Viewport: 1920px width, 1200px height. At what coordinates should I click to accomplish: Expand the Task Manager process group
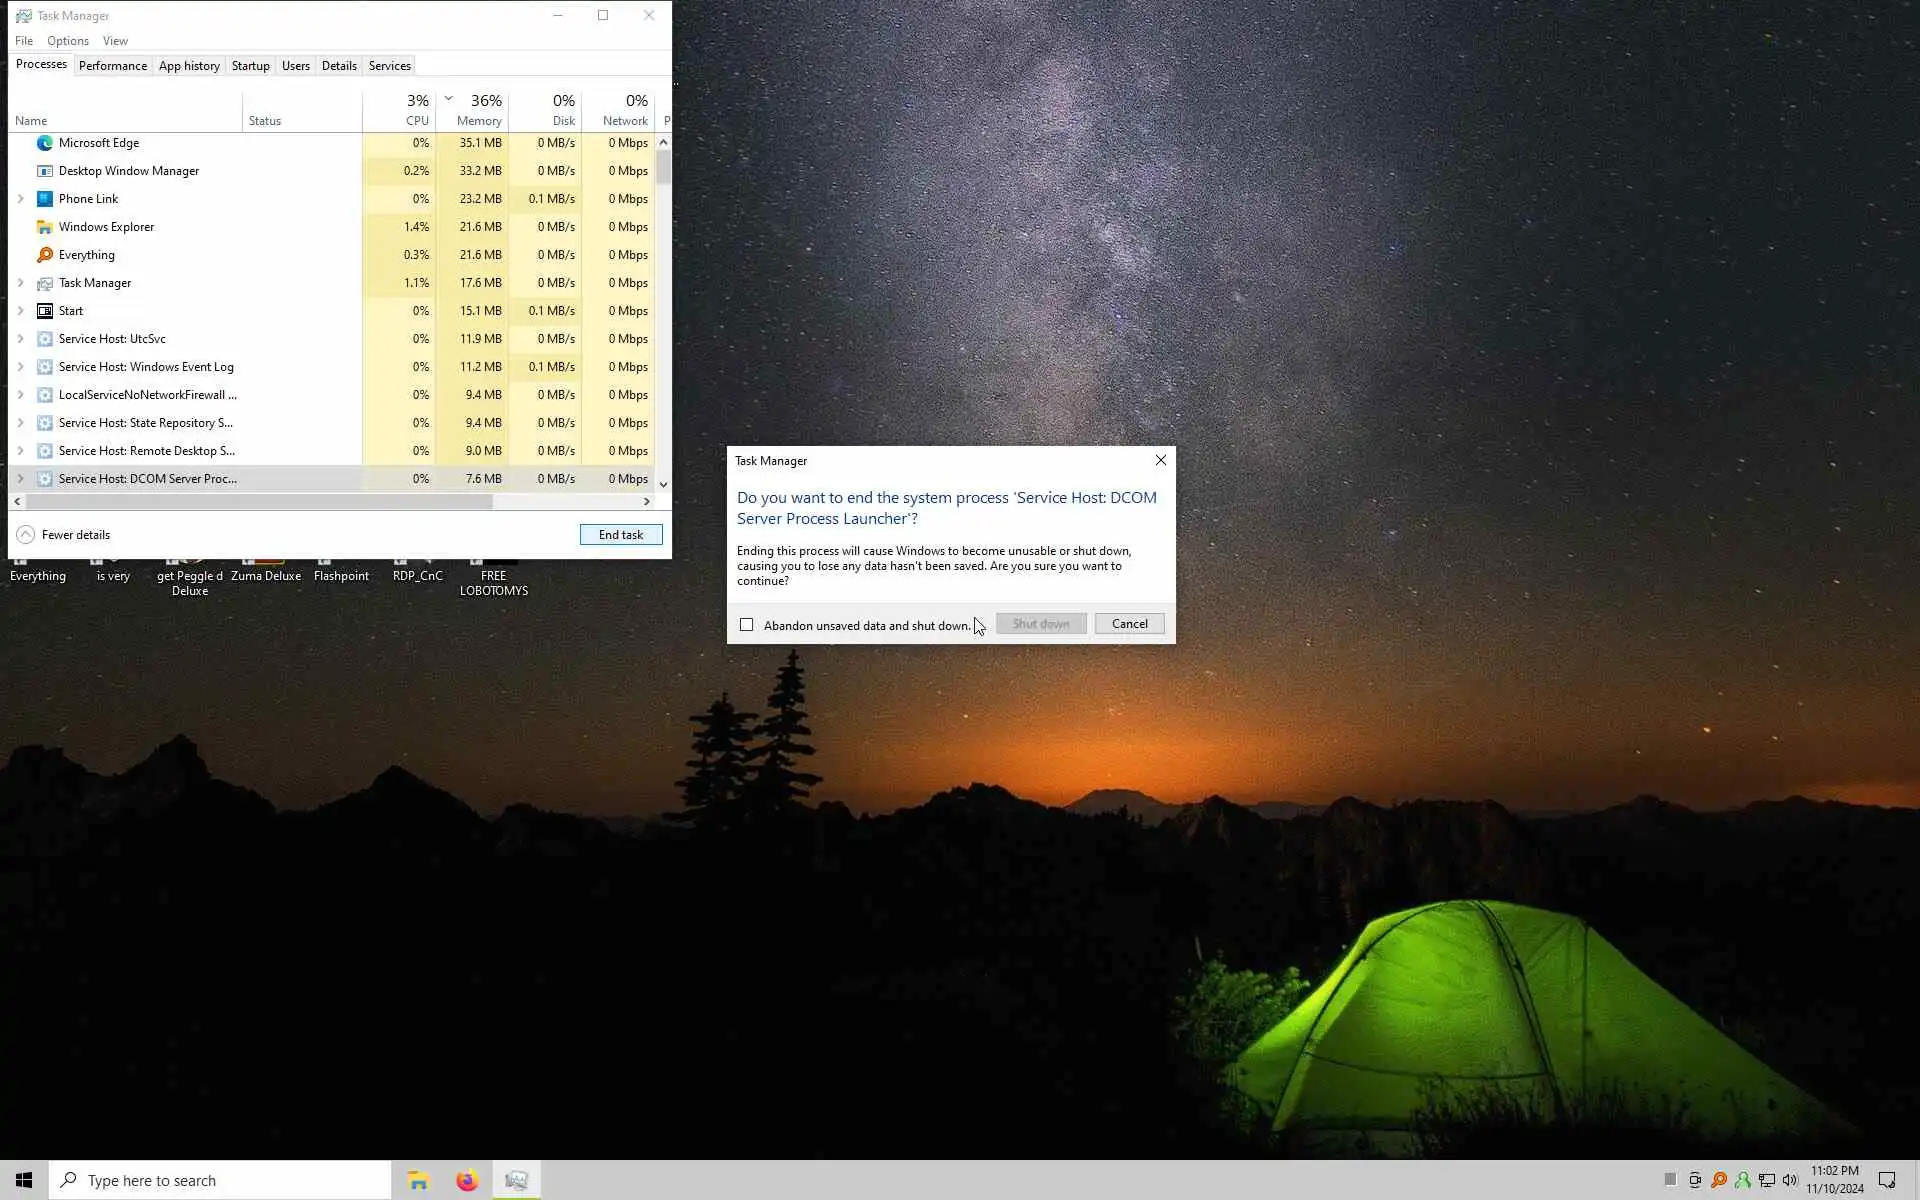point(20,283)
